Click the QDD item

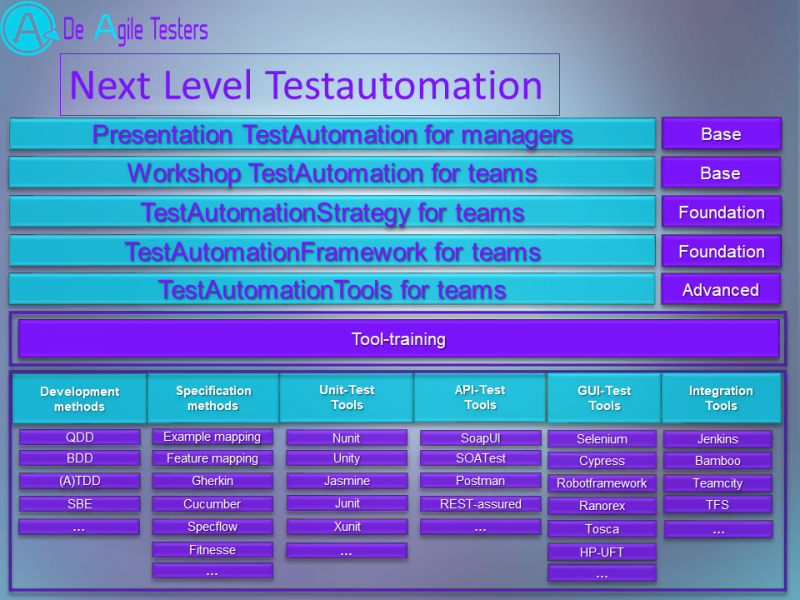click(80, 437)
